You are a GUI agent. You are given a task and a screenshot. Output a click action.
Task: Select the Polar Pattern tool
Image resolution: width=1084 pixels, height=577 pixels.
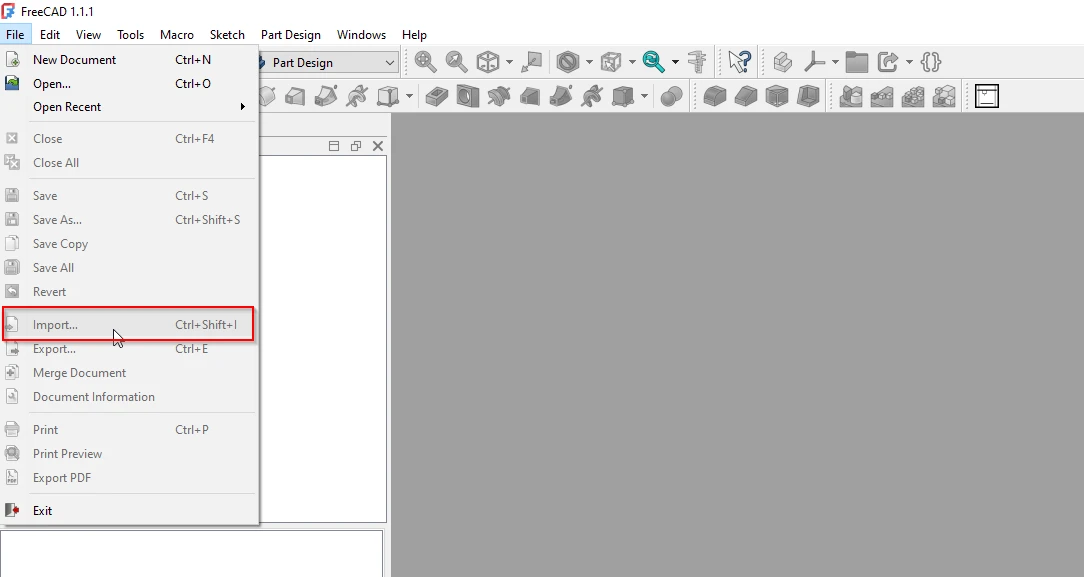coord(913,96)
